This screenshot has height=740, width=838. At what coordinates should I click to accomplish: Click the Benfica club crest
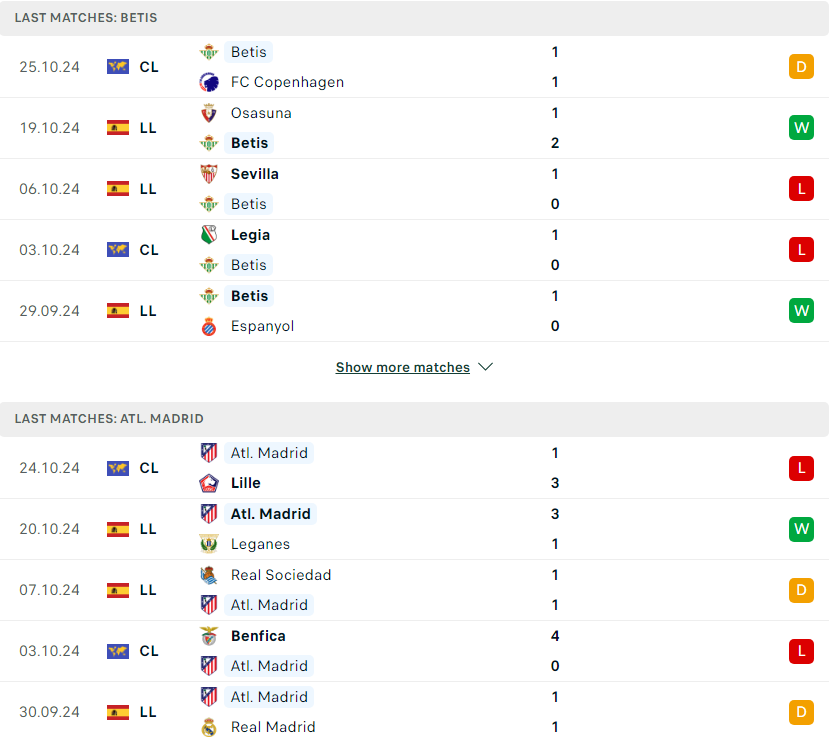tap(208, 636)
